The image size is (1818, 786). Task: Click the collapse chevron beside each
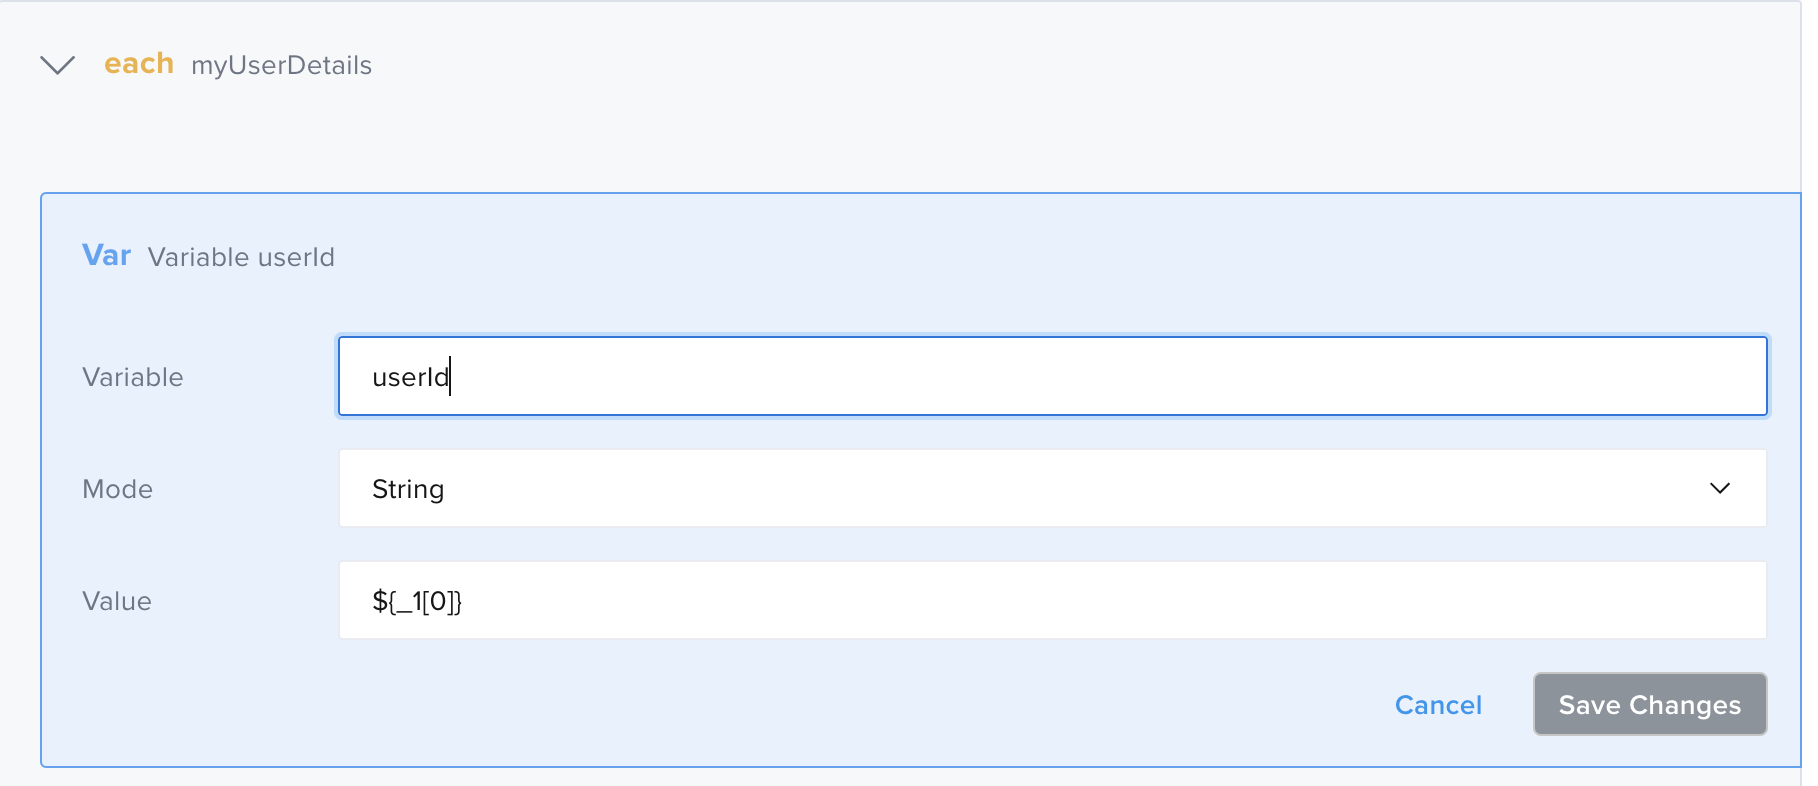tap(57, 64)
